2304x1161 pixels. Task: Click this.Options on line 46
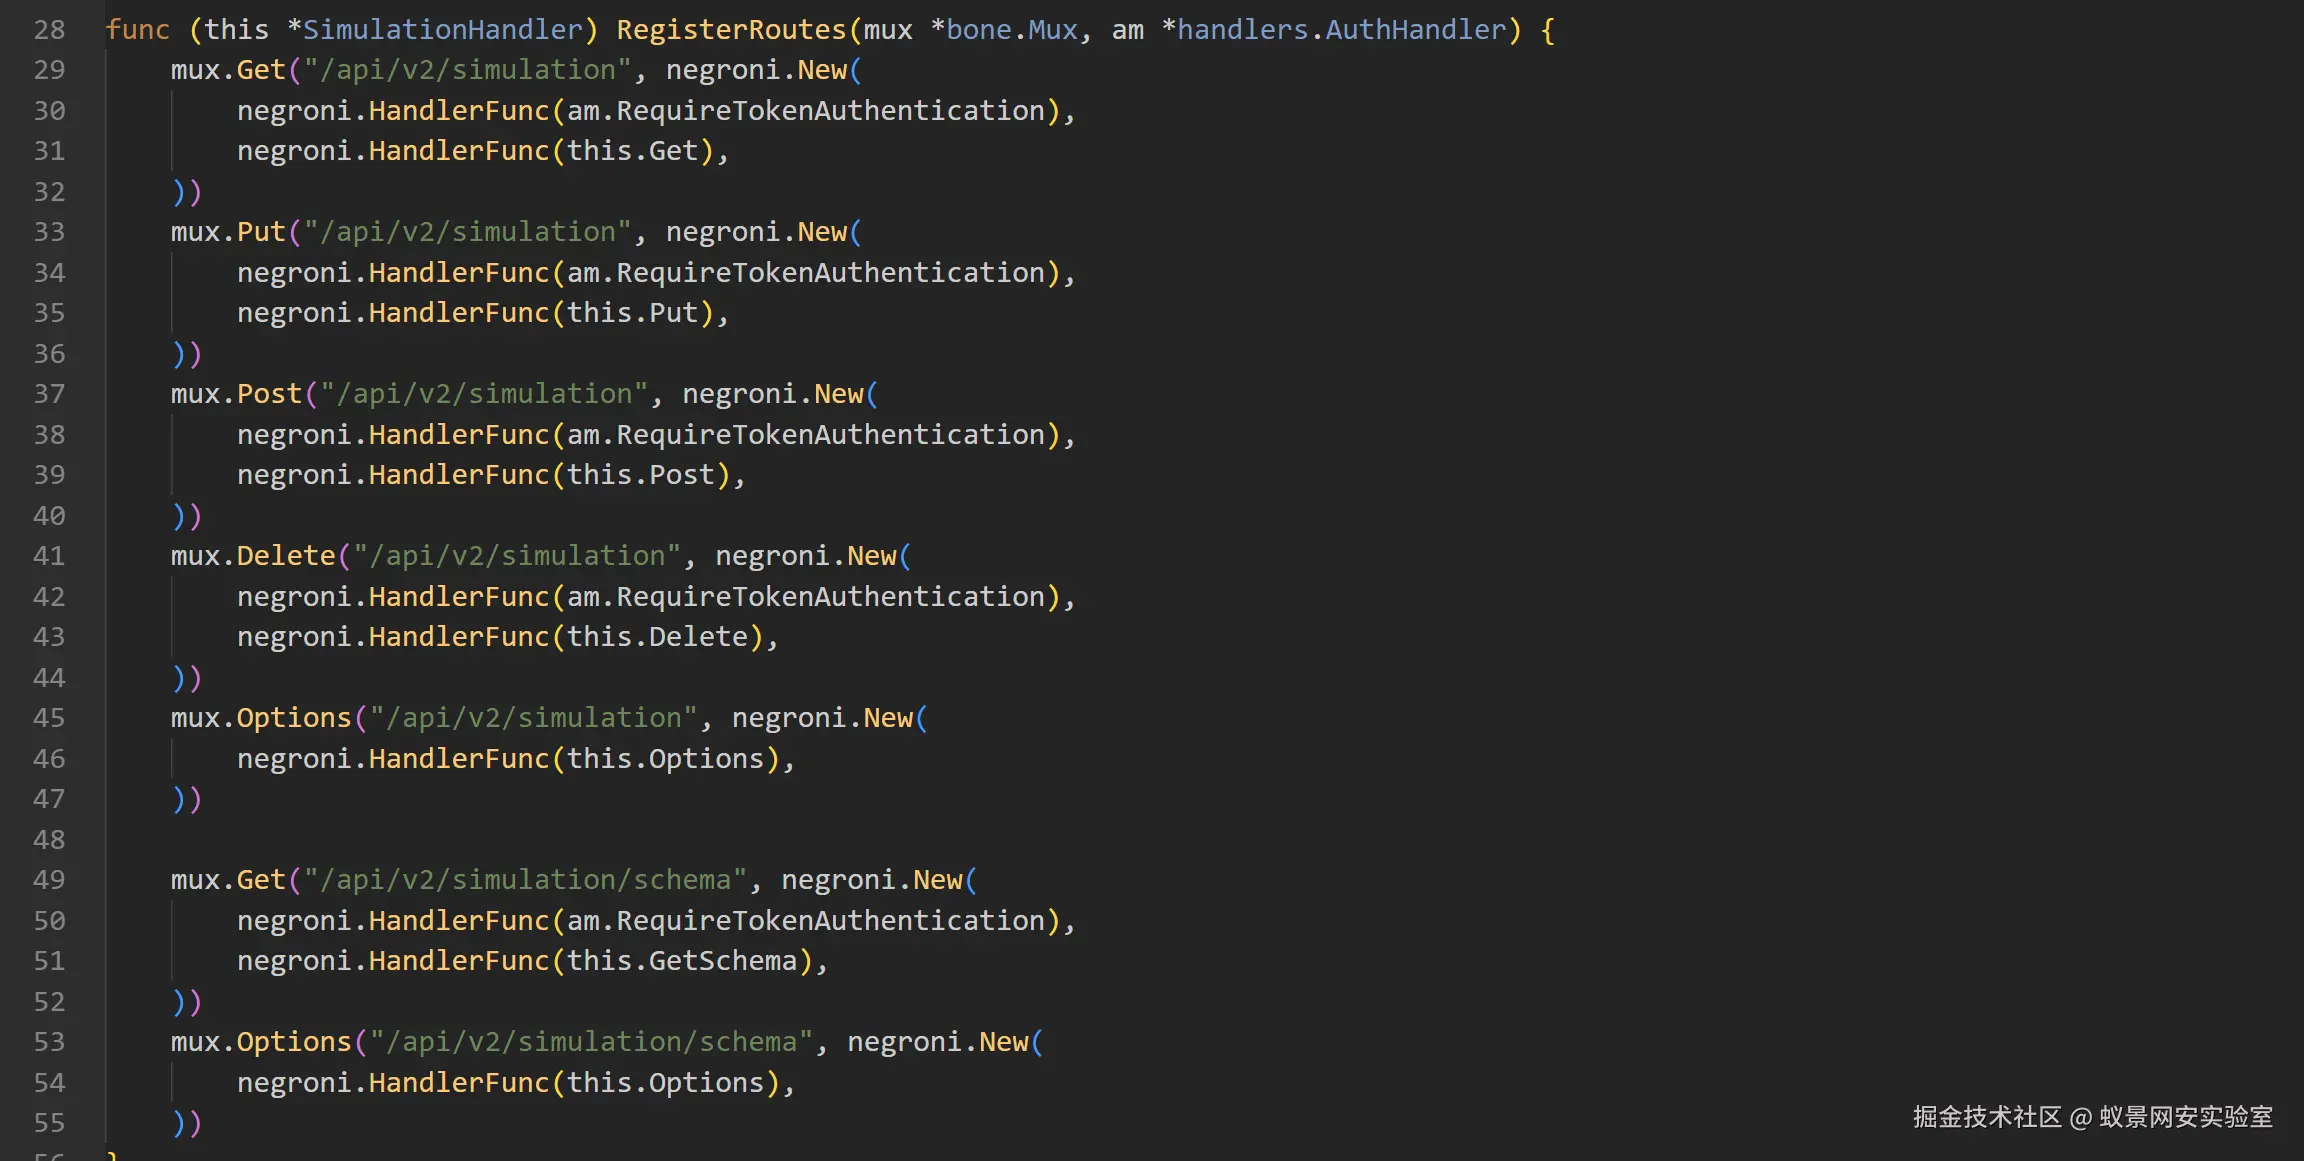coord(665,759)
